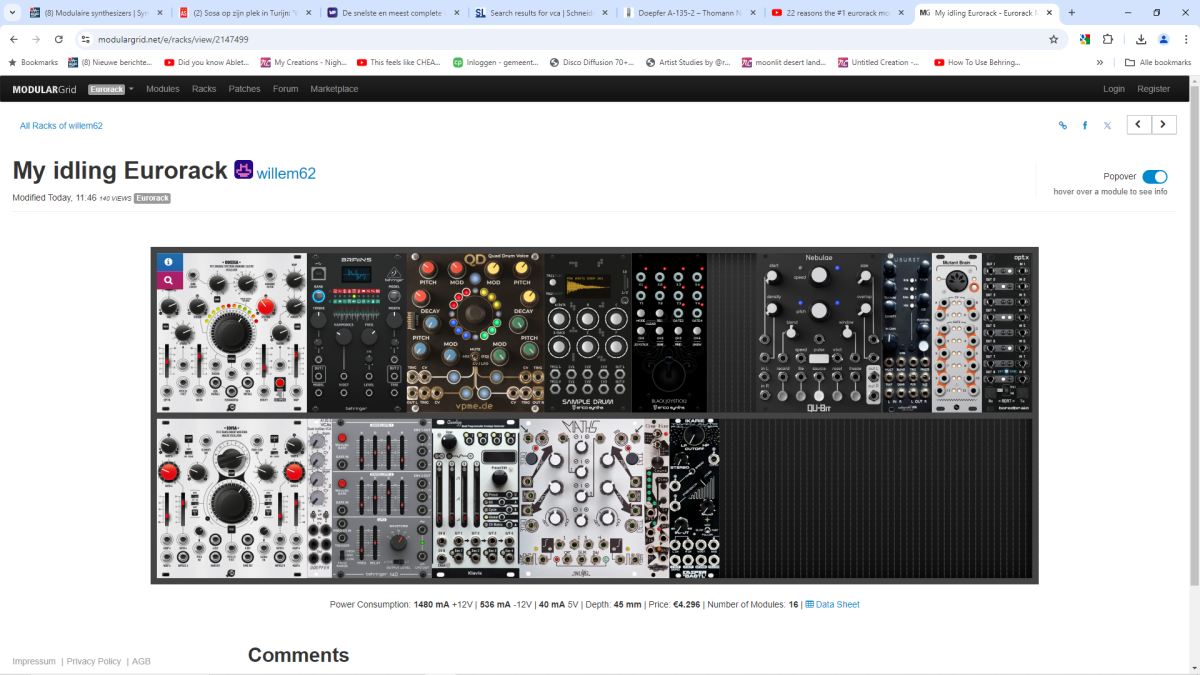
Task: Open the Privacy Policy link
Action: [94, 661]
